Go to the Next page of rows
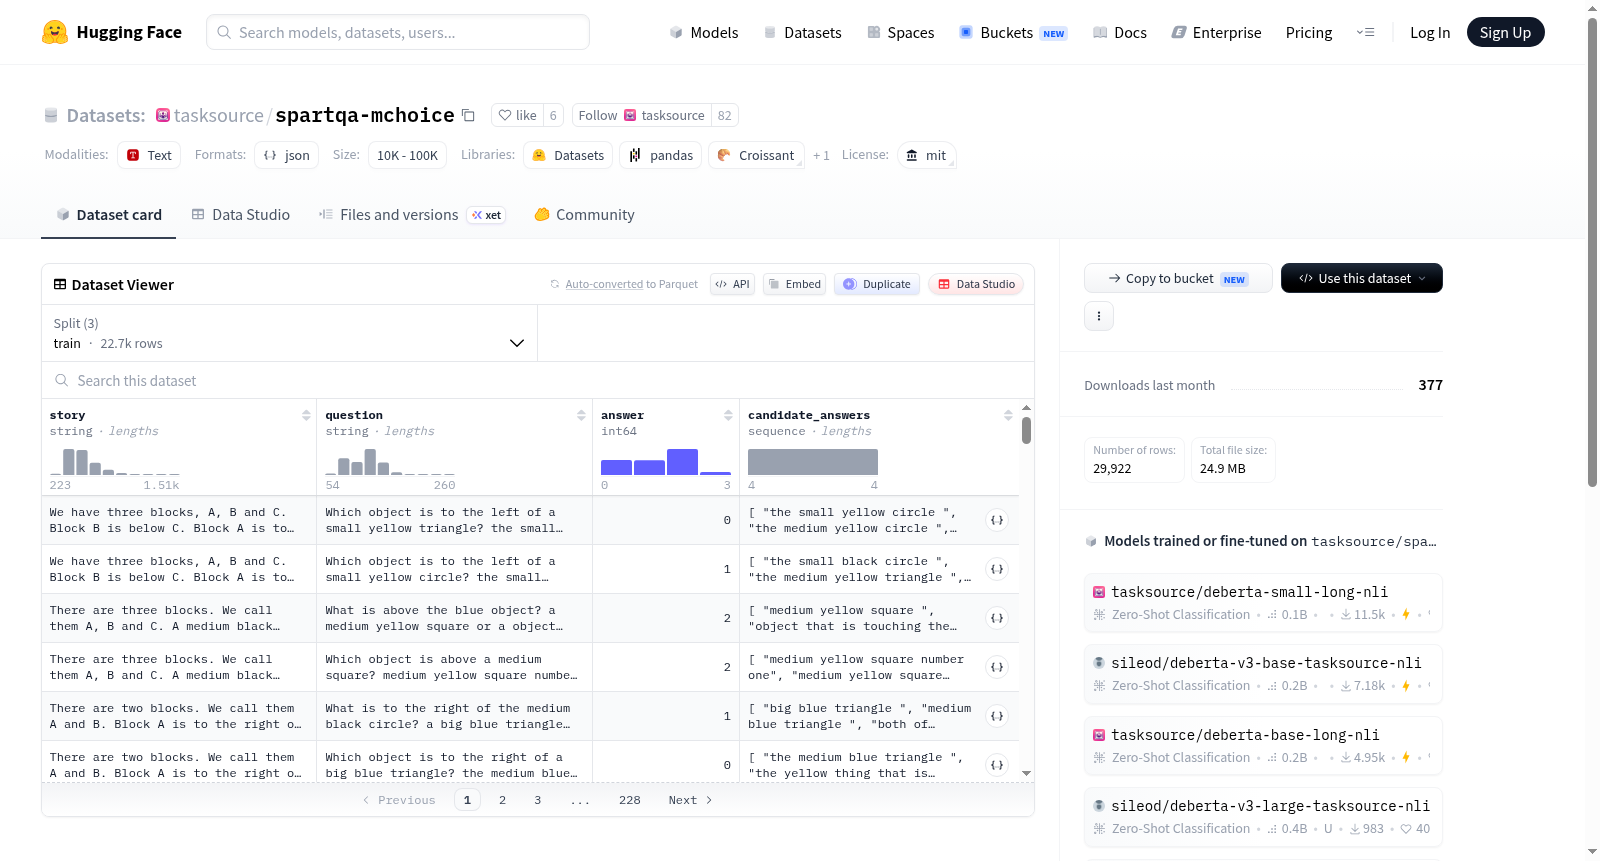The image size is (1600, 861). click(690, 800)
